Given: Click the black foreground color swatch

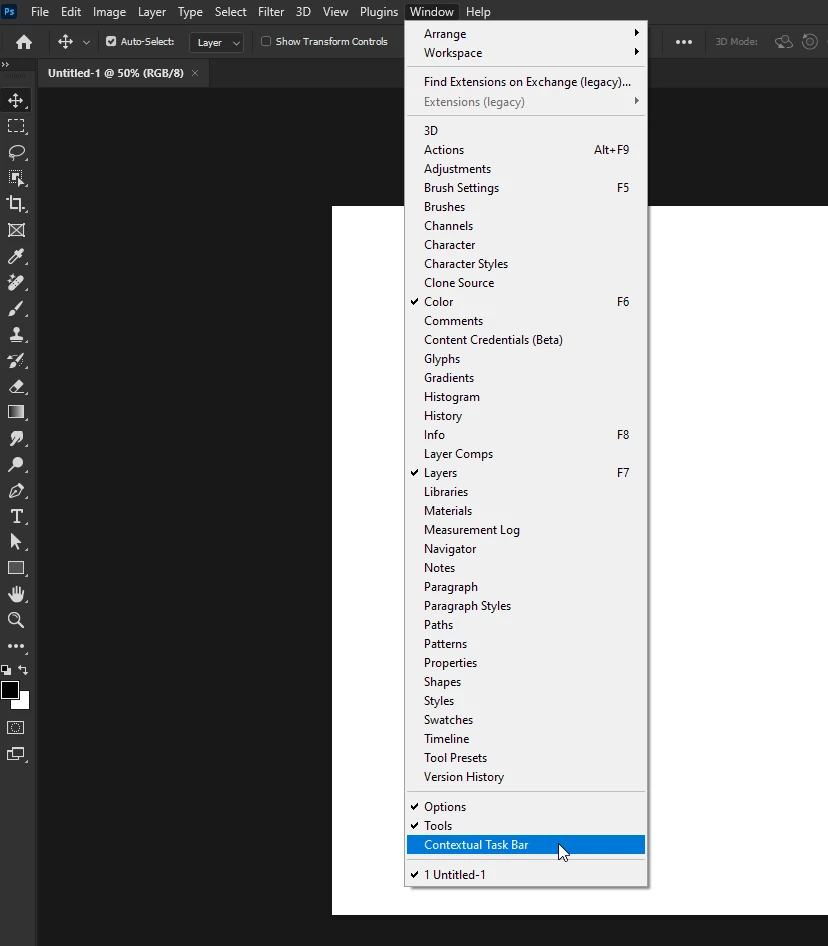Looking at the screenshot, I should [x=9, y=690].
